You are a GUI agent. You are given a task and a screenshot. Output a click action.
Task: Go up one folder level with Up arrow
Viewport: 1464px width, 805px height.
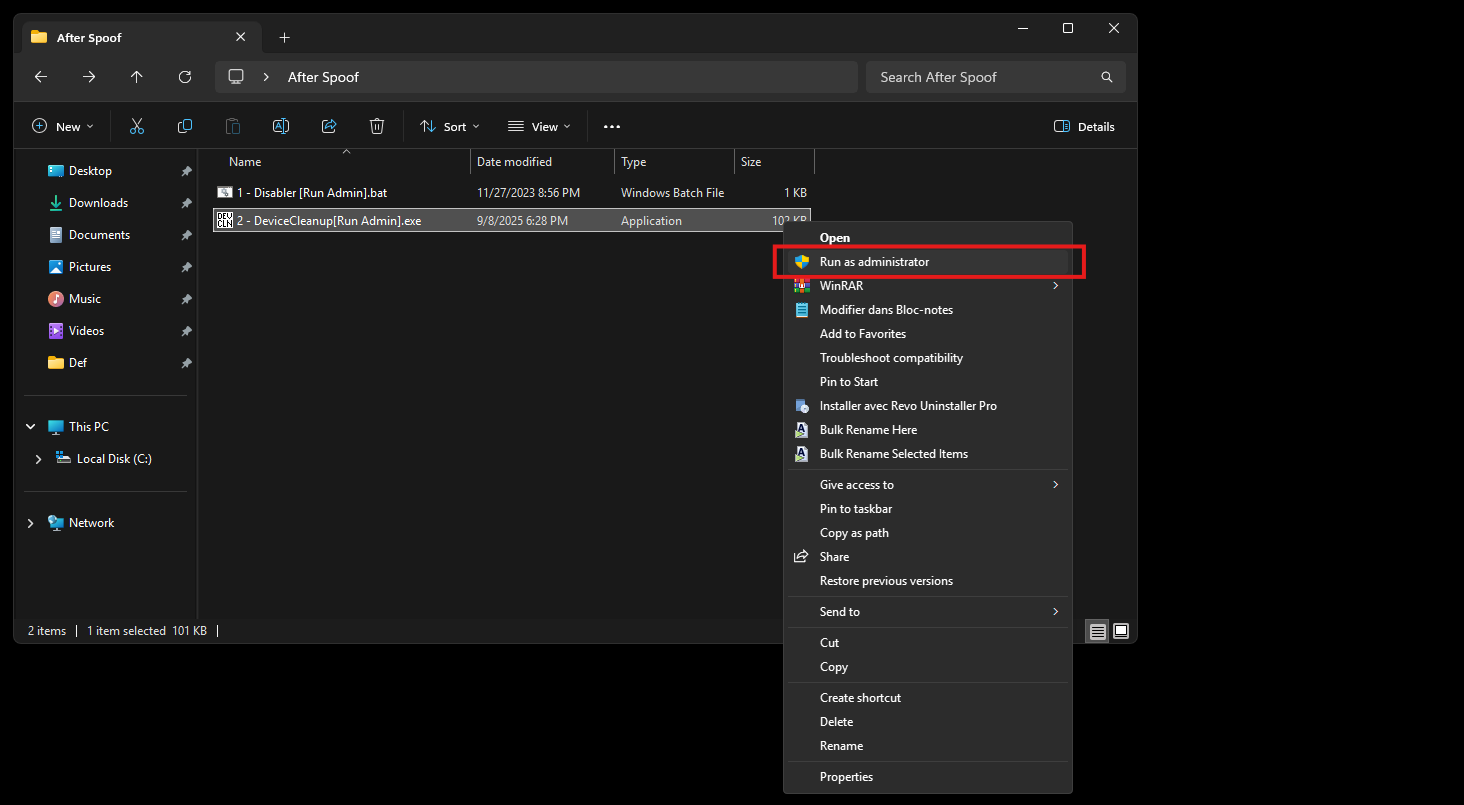[x=137, y=77]
